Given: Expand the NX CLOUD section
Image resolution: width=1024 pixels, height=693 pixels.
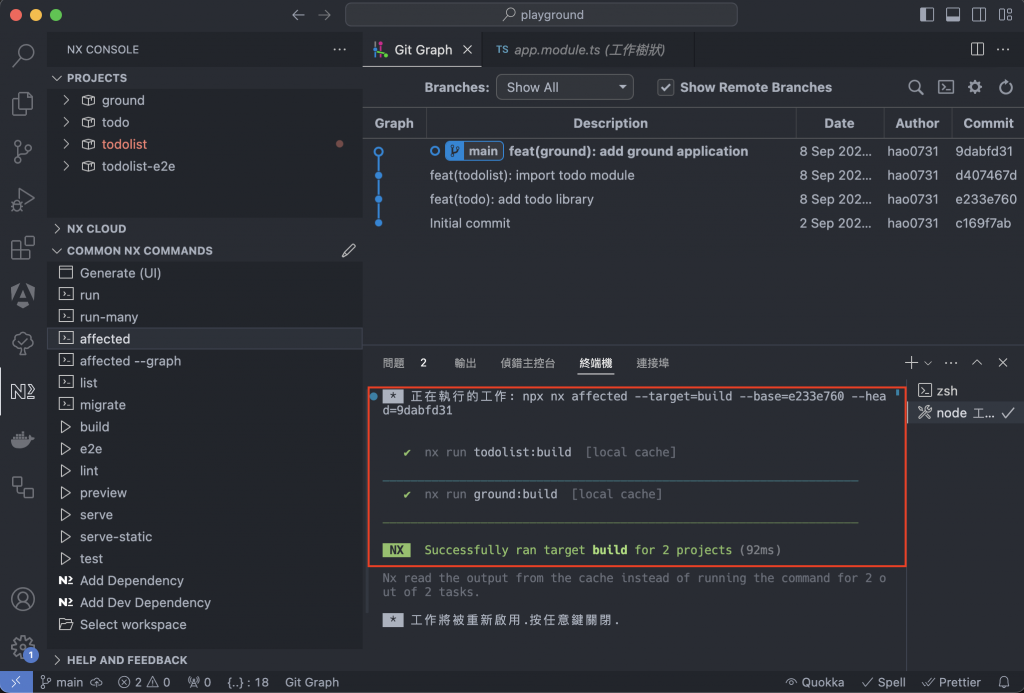Looking at the screenshot, I should pyautogui.click(x=57, y=229).
